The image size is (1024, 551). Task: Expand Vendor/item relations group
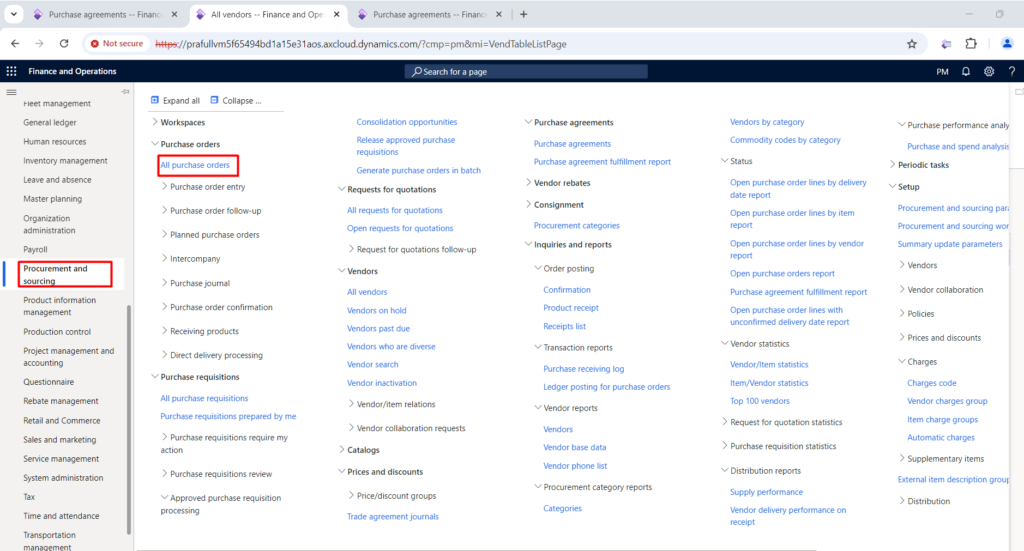tap(351, 403)
